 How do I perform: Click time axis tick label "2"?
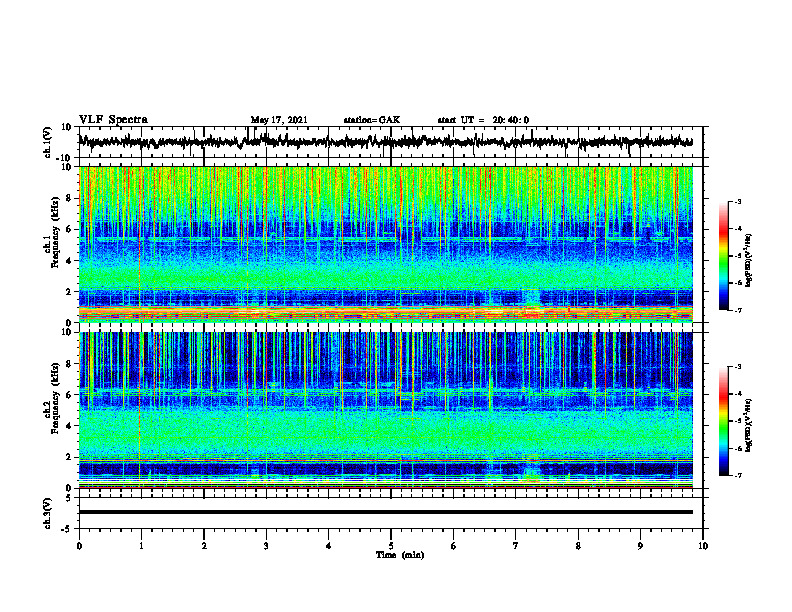204,546
